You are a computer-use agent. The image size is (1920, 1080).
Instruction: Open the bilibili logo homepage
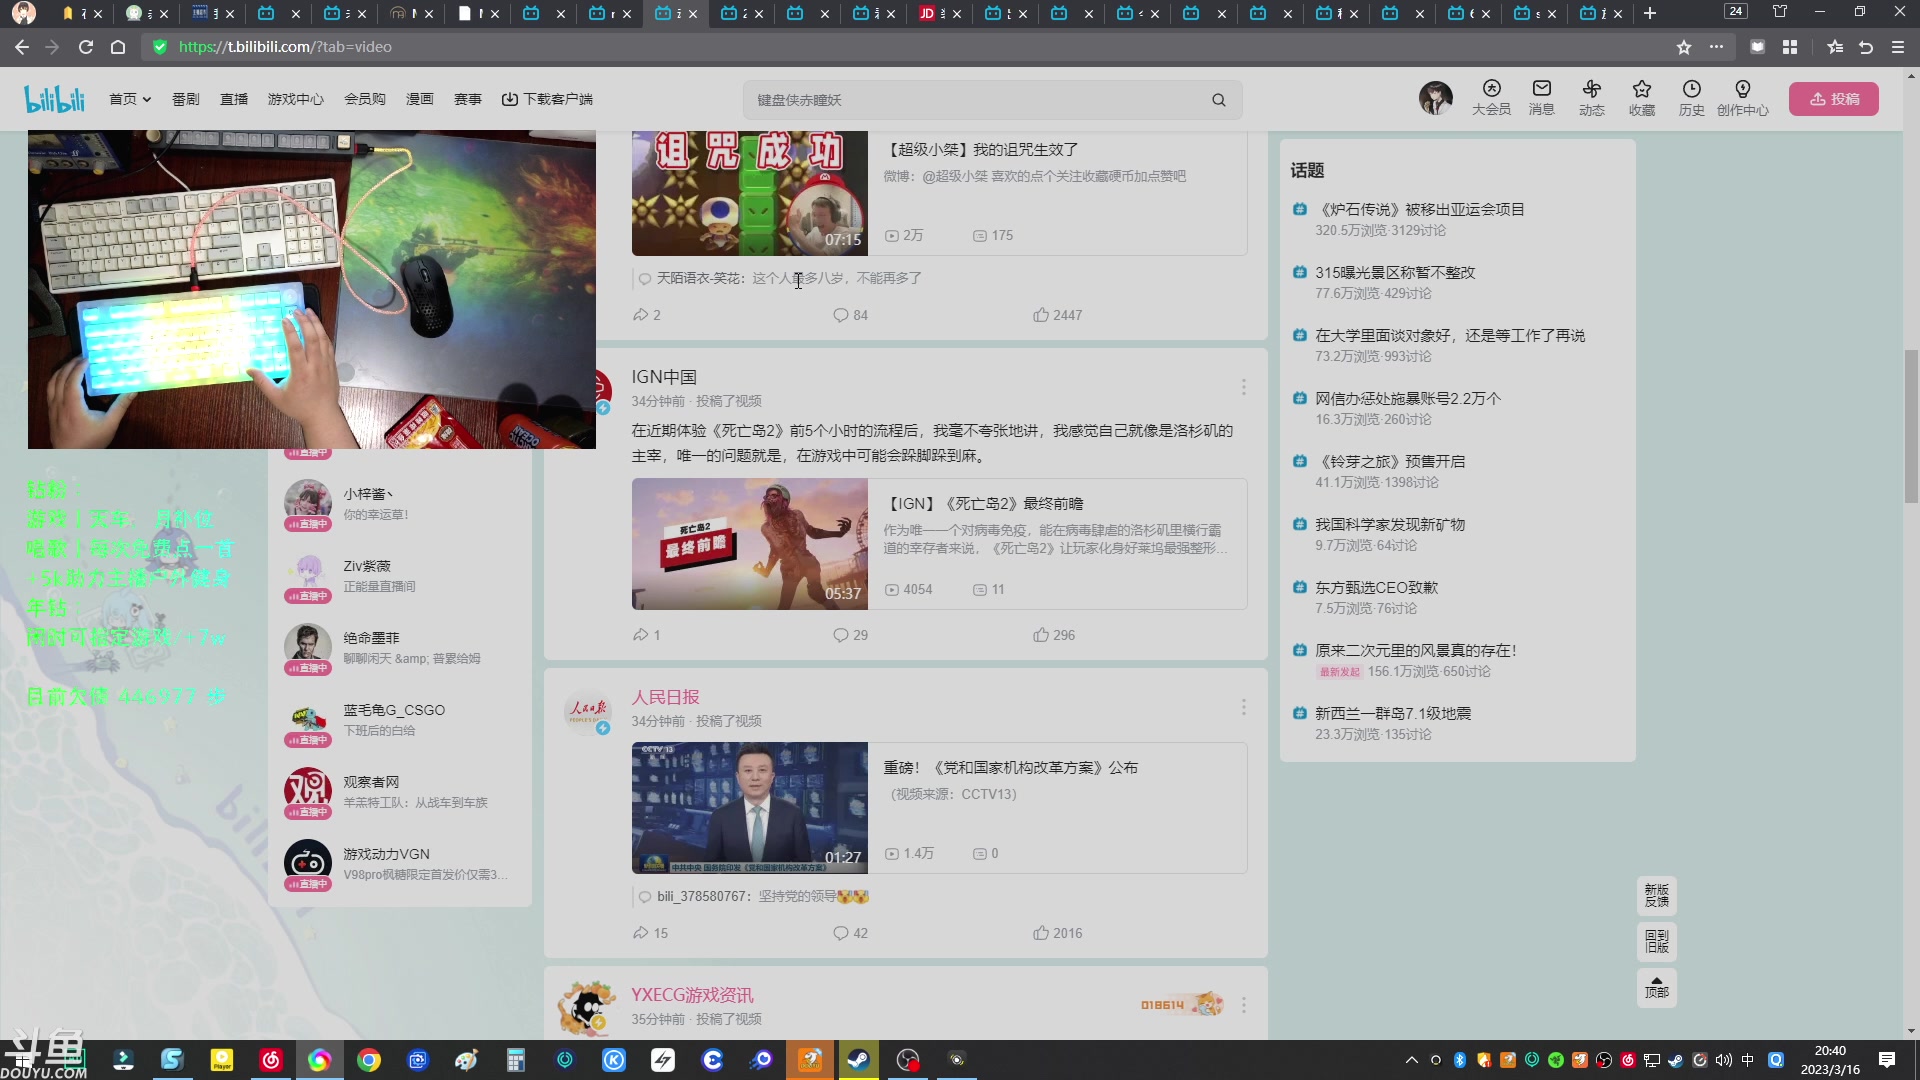coord(55,99)
